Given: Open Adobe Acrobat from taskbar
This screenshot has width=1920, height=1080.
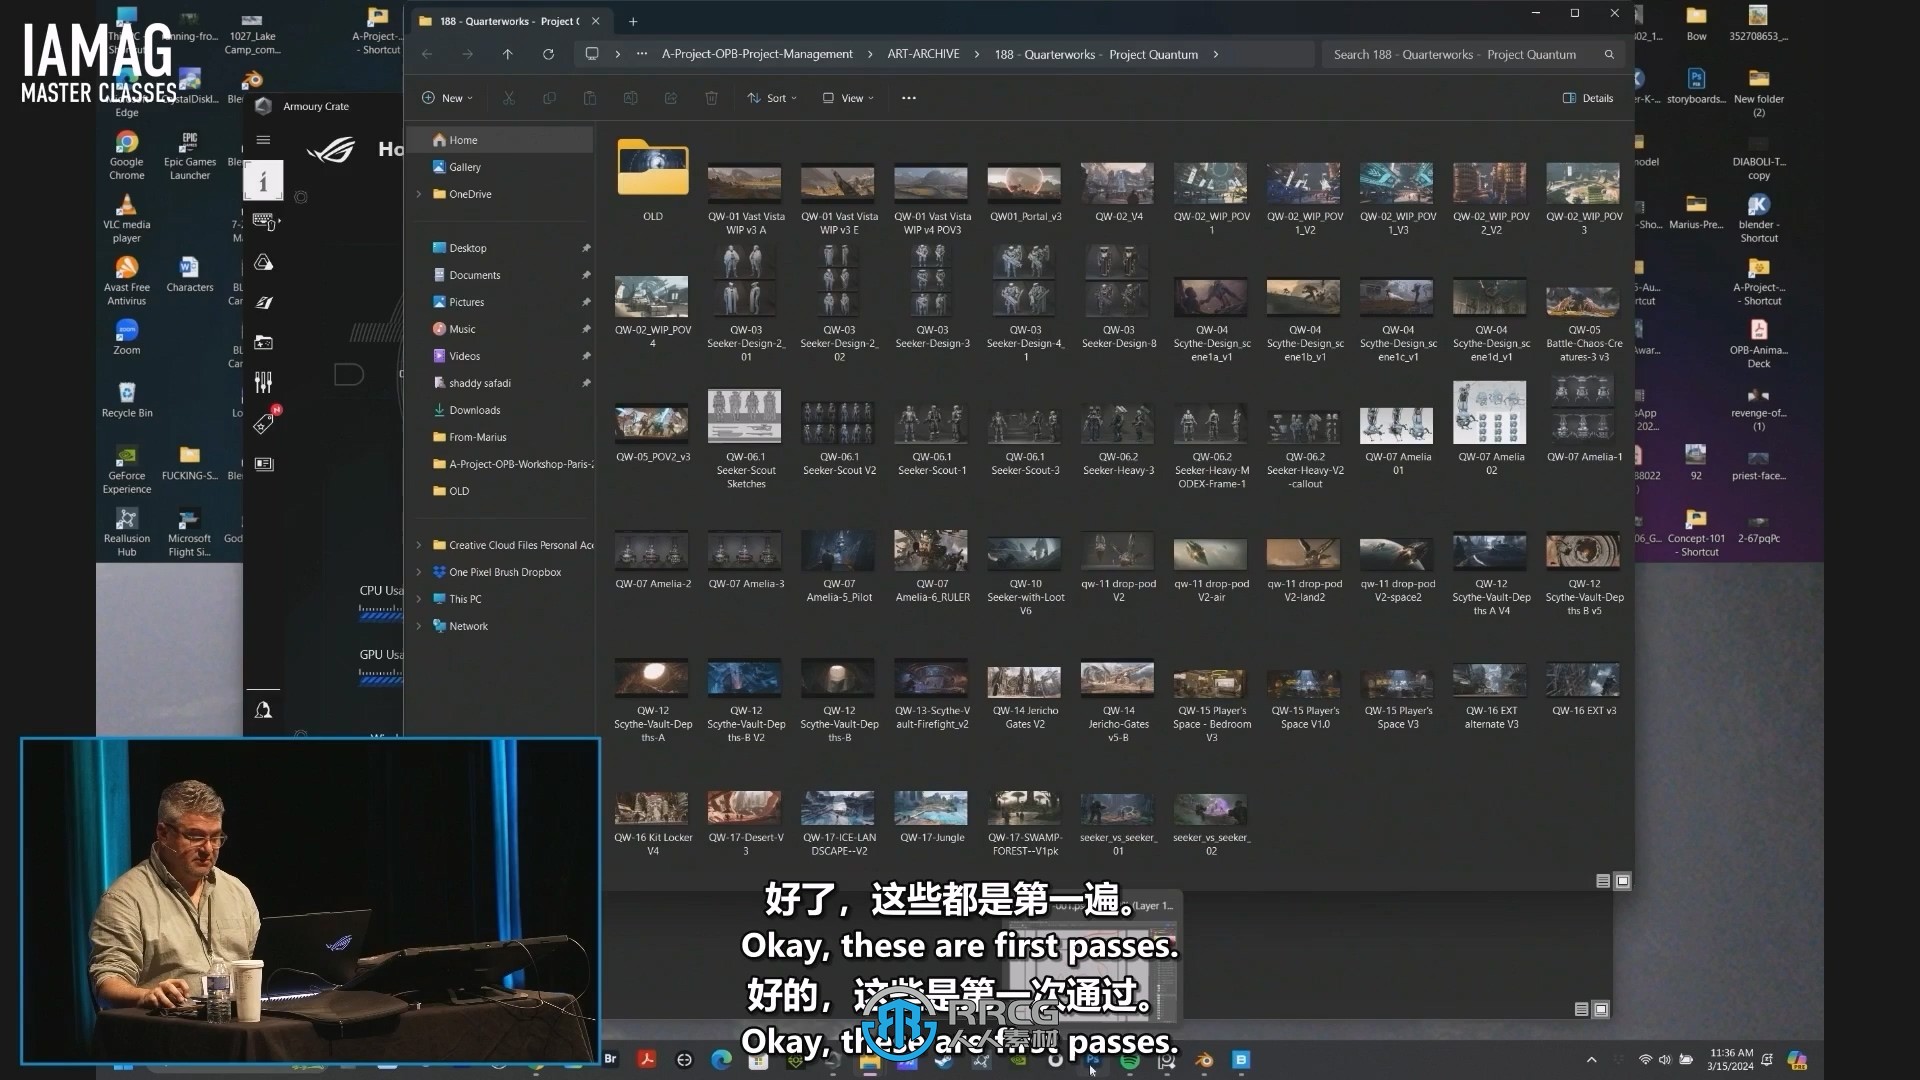Looking at the screenshot, I should tap(647, 1059).
